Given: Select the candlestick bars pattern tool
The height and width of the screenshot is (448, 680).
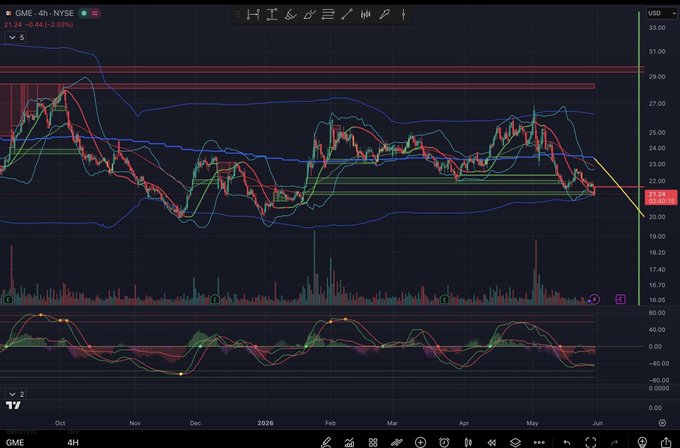Looking at the screenshot, I should [366, 15].
